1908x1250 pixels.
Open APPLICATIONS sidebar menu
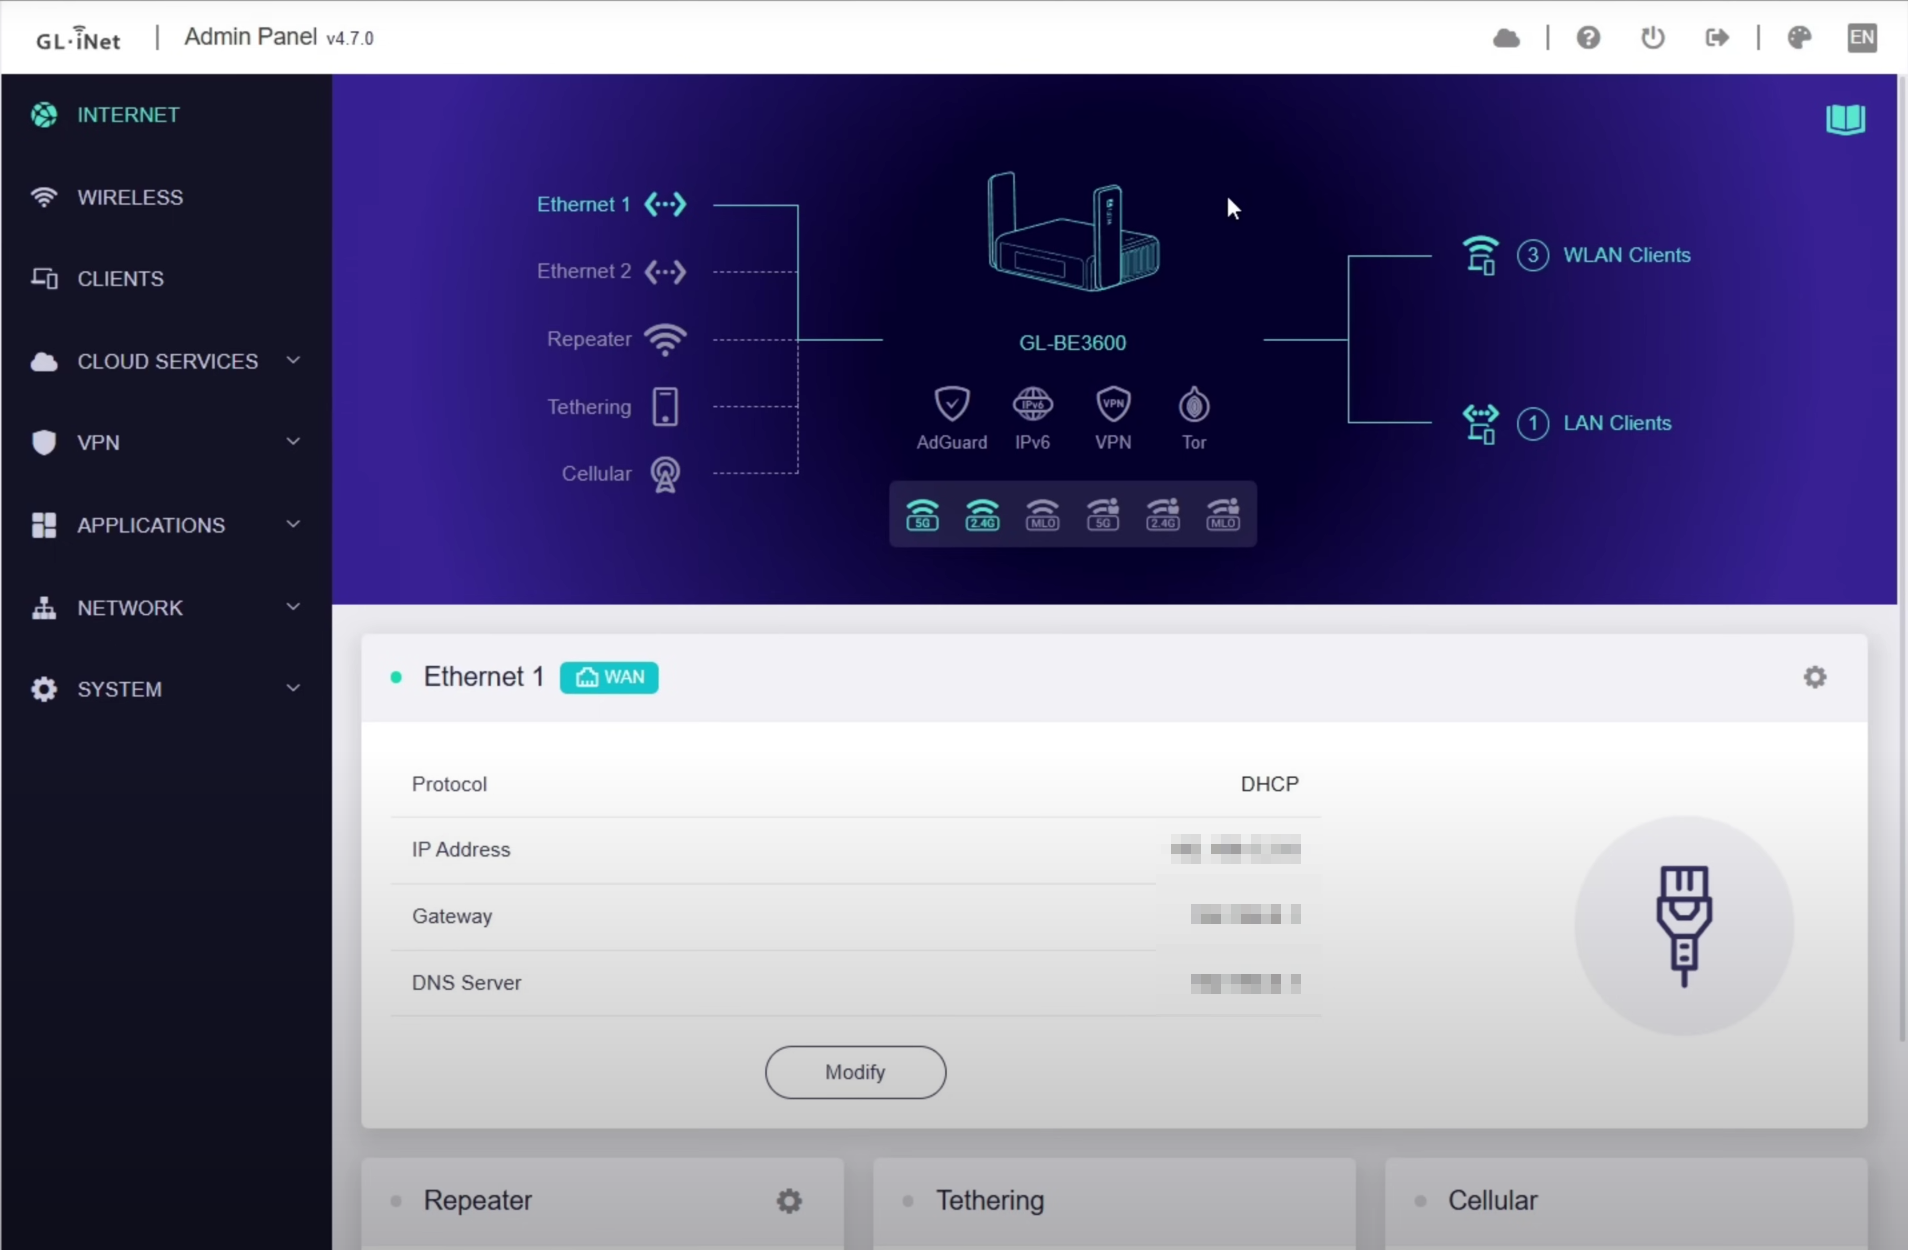151,525
